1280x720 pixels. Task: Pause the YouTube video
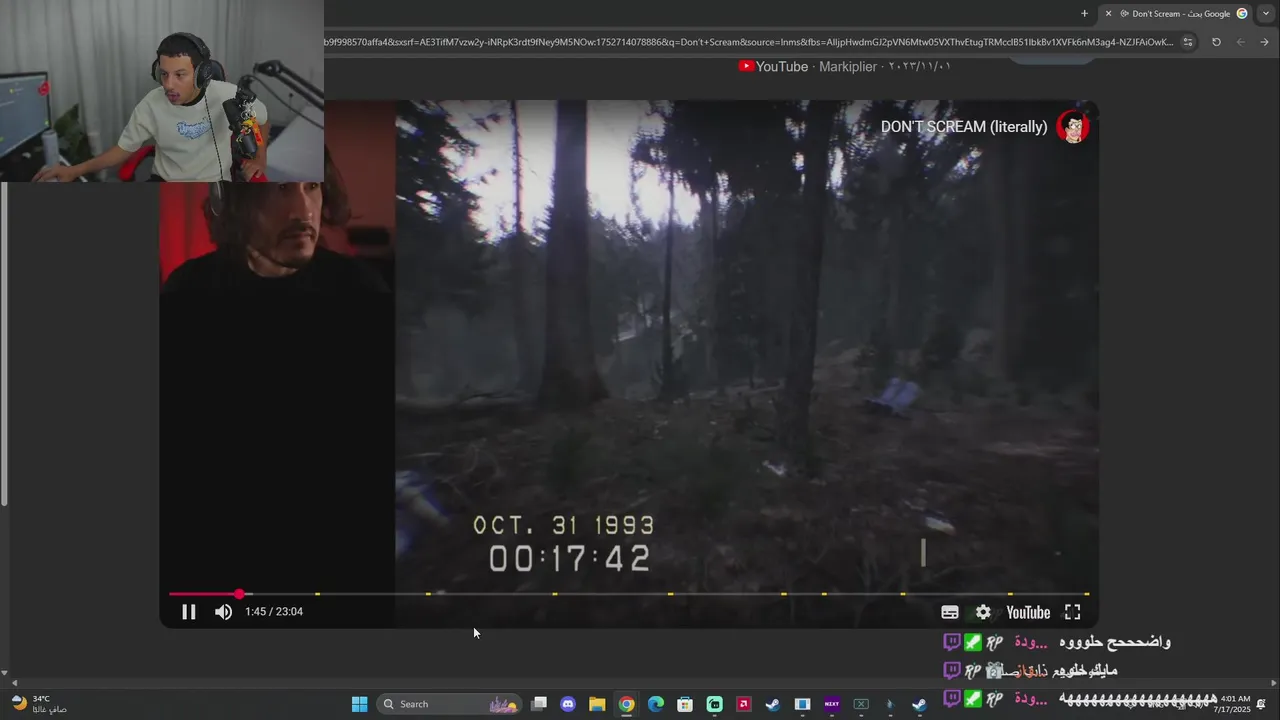click(188, 612)
